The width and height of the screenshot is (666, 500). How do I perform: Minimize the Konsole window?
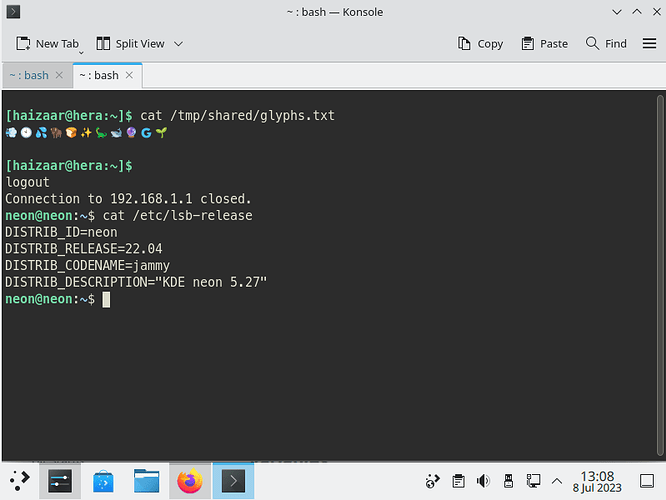[x=617, y=12]
